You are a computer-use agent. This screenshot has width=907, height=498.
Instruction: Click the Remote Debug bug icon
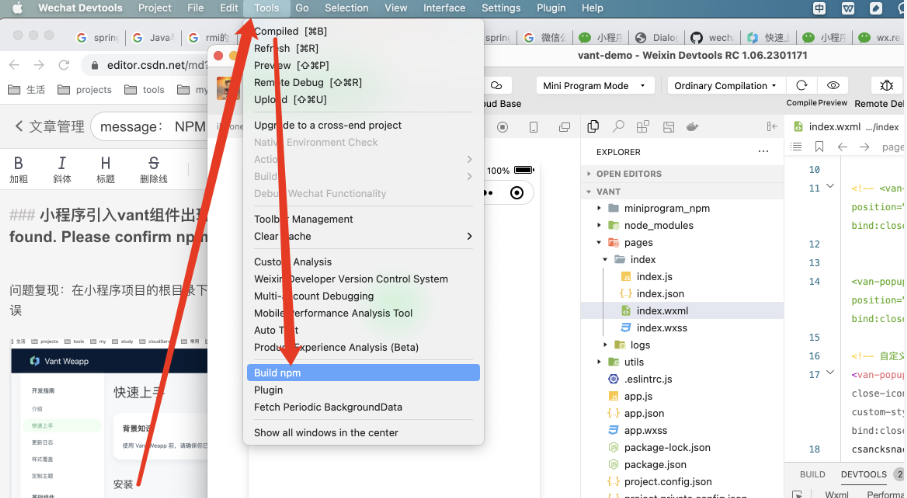point(886,86)
